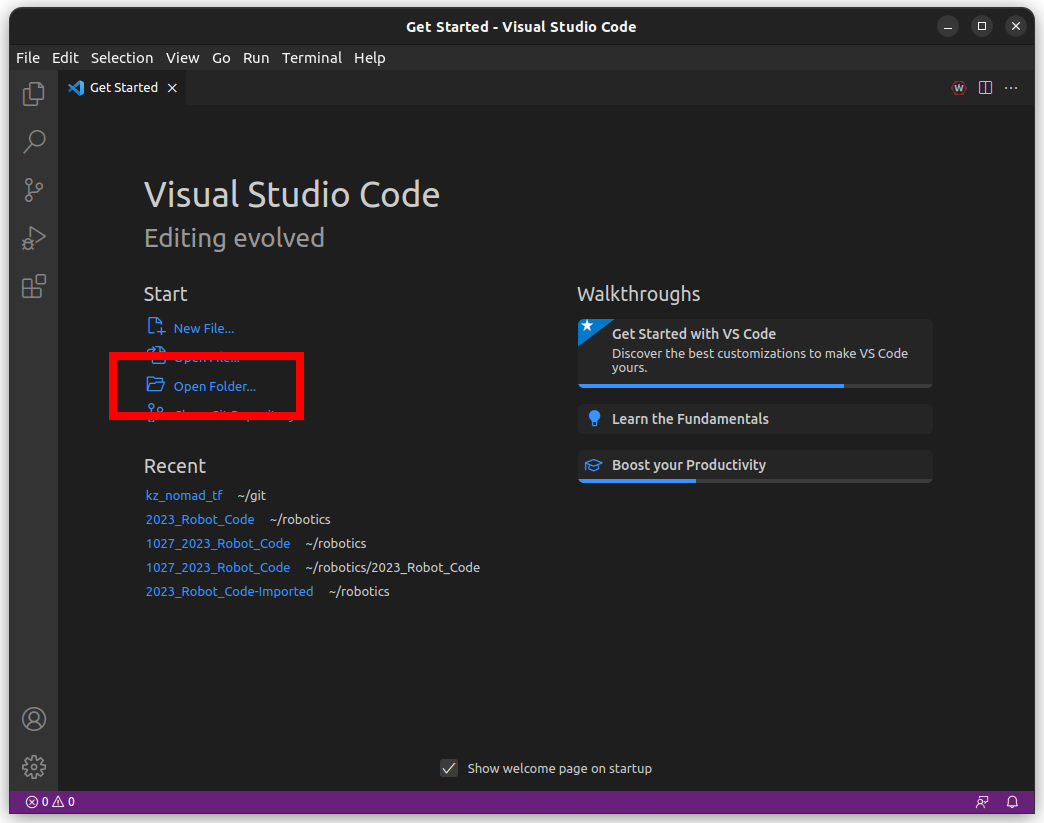The image size is (1044, 823).
Task: Select the Get Started tab
Action: click(123, 88)
